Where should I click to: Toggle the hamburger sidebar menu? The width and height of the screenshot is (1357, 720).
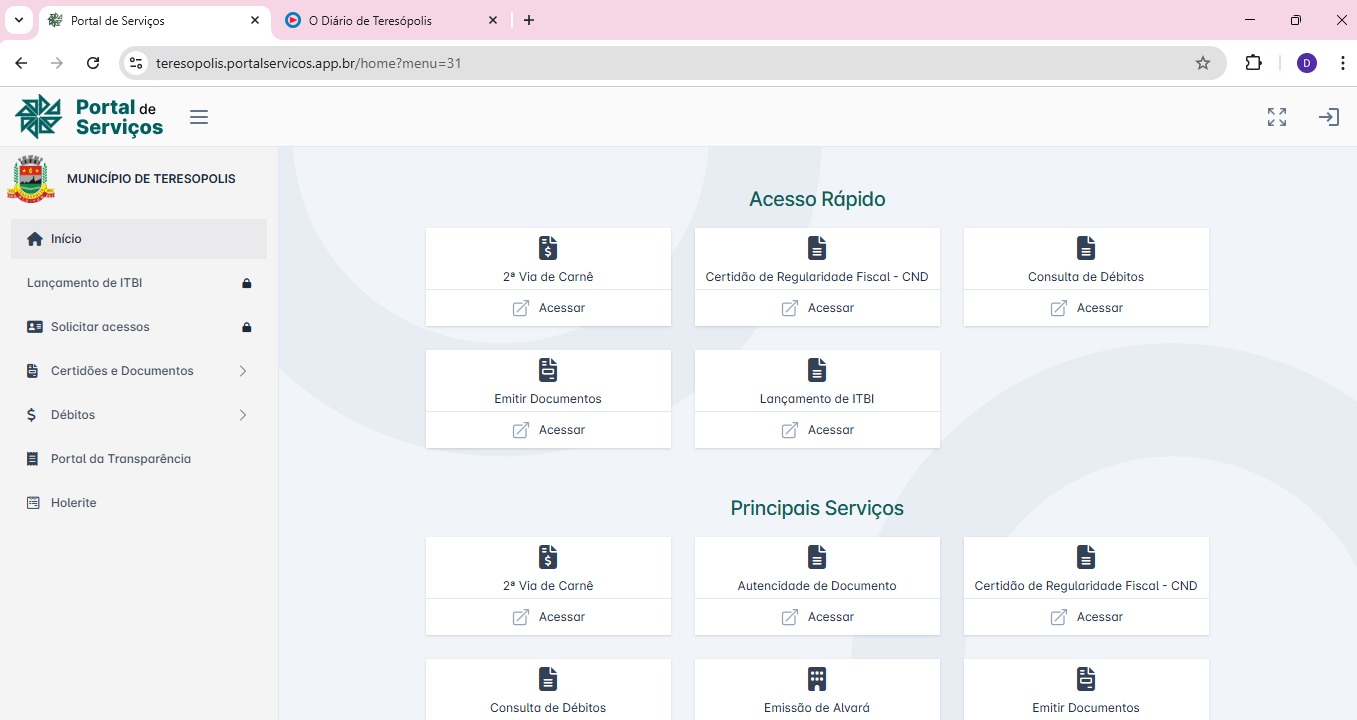[199, 117]
